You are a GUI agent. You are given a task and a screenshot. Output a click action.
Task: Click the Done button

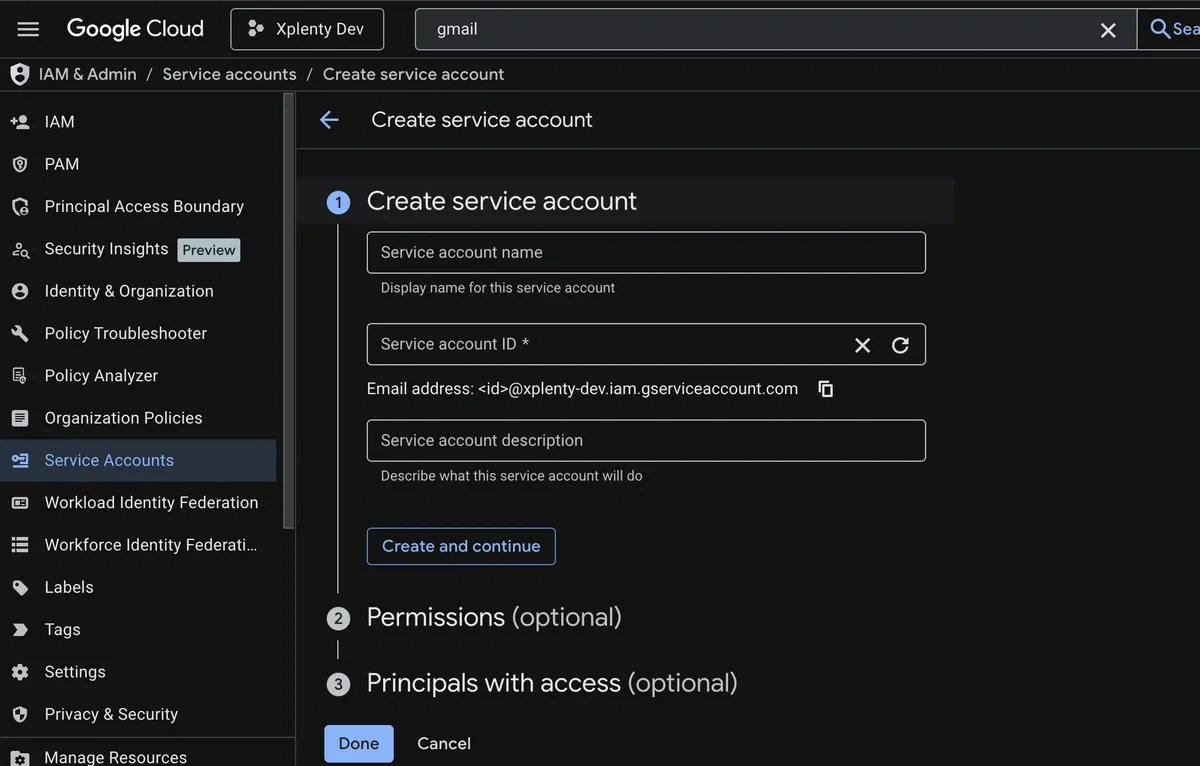click(359, 743)
